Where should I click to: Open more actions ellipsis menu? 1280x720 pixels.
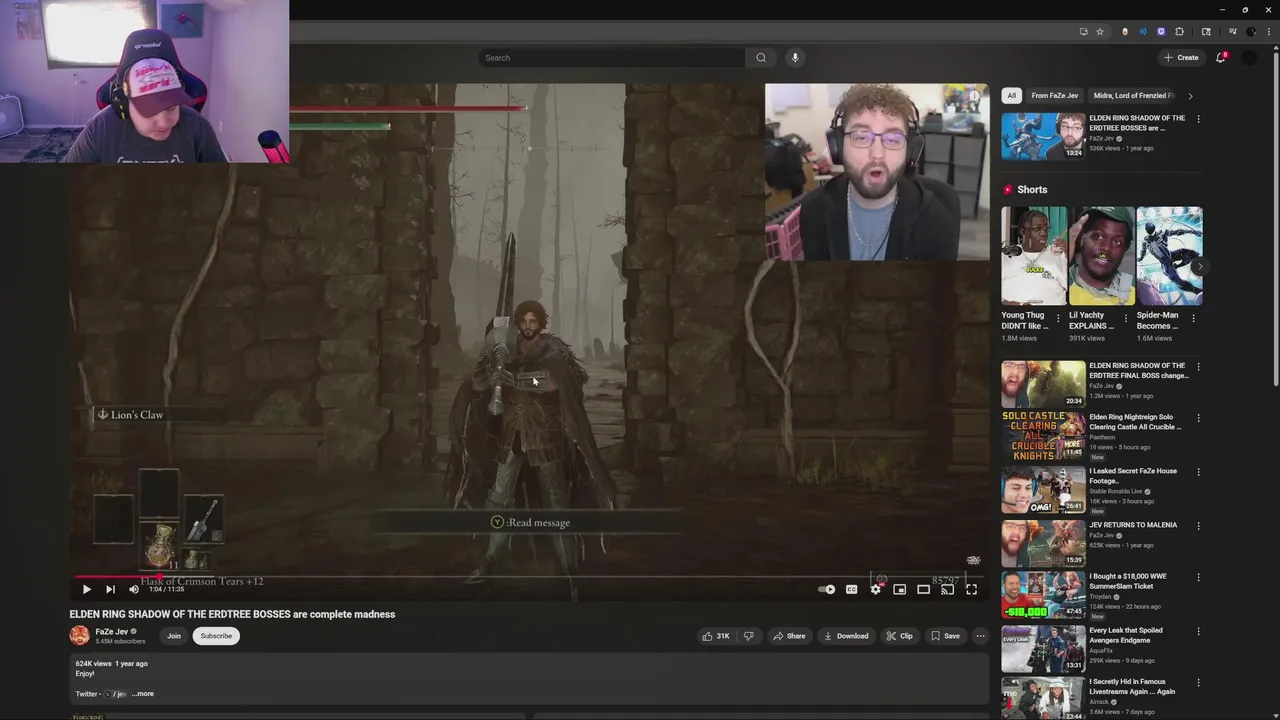pos(980,636)
